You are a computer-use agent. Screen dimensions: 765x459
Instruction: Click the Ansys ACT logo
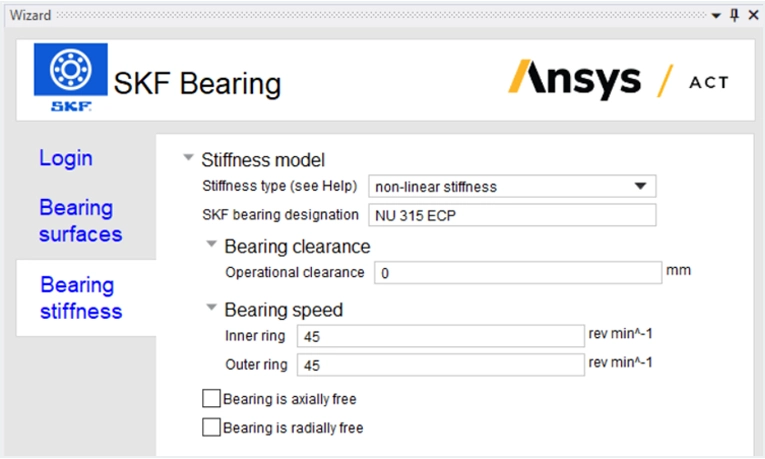tap(619, 80)
